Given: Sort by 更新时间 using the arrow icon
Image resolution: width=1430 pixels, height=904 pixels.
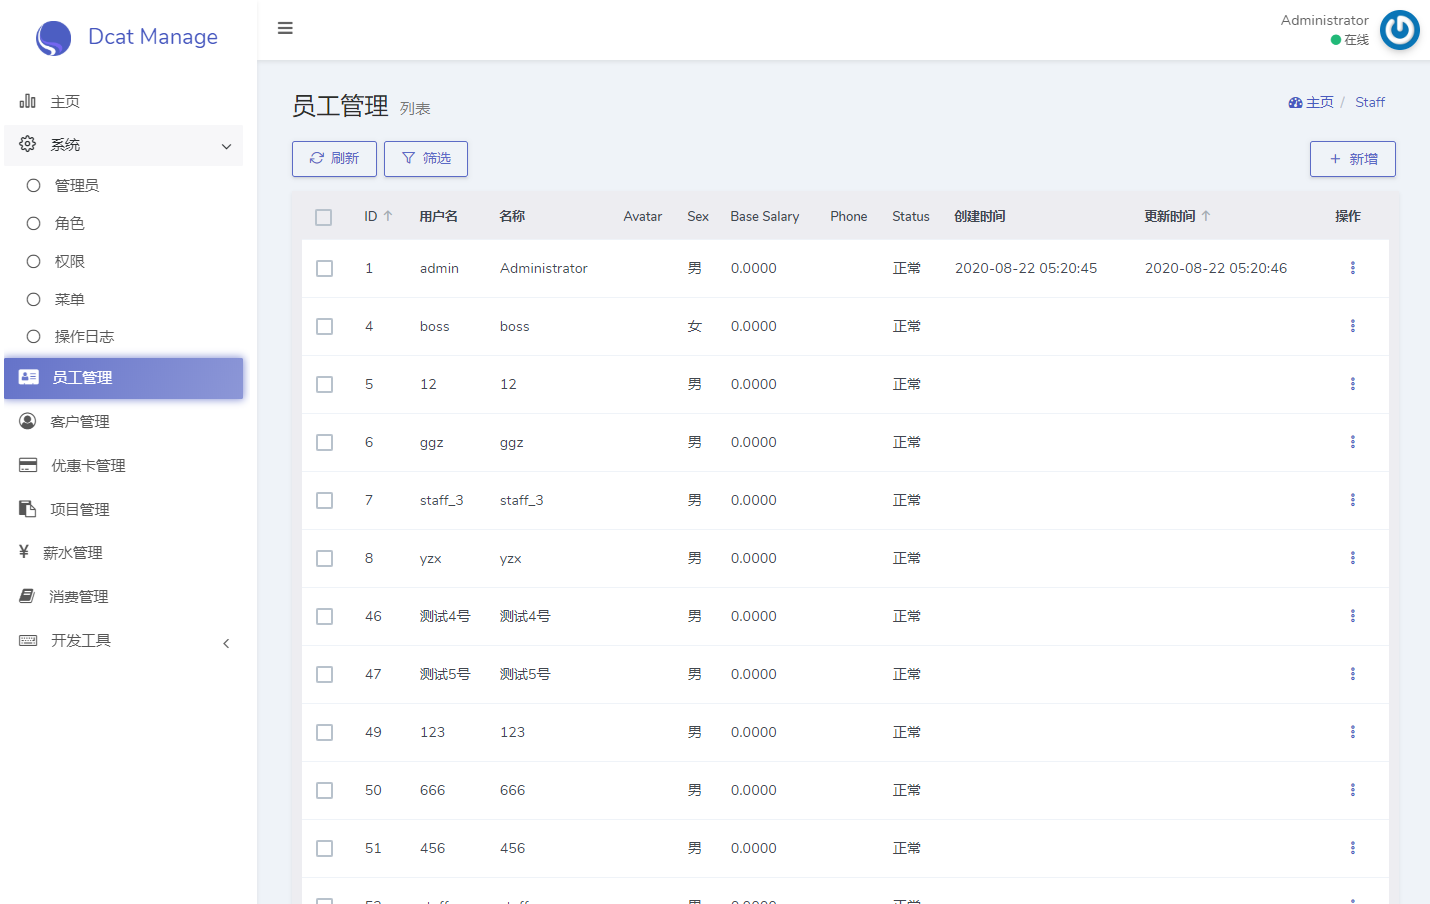Looking at the screenshot, I should pos(1206,216).
